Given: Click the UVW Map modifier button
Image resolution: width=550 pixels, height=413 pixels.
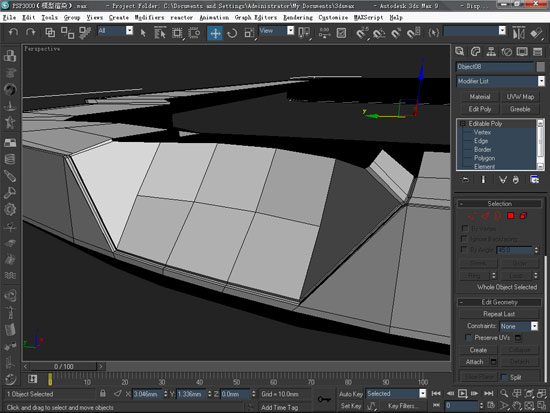Looking at the screenshot, I should point(520,97).
